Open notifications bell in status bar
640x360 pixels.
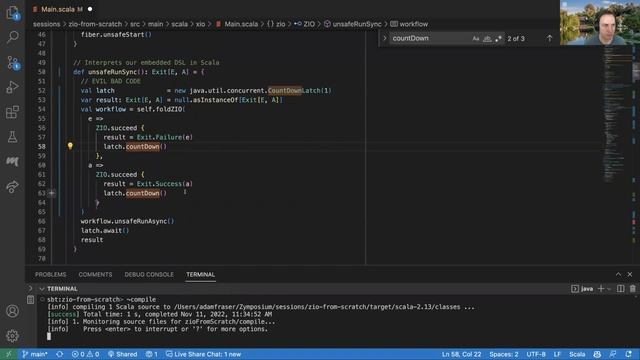click(629, 354)
